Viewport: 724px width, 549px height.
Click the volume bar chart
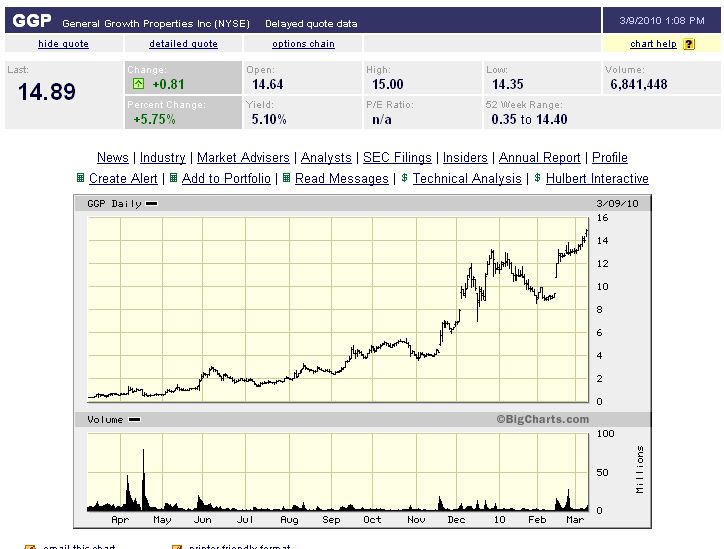coord(338,472)
